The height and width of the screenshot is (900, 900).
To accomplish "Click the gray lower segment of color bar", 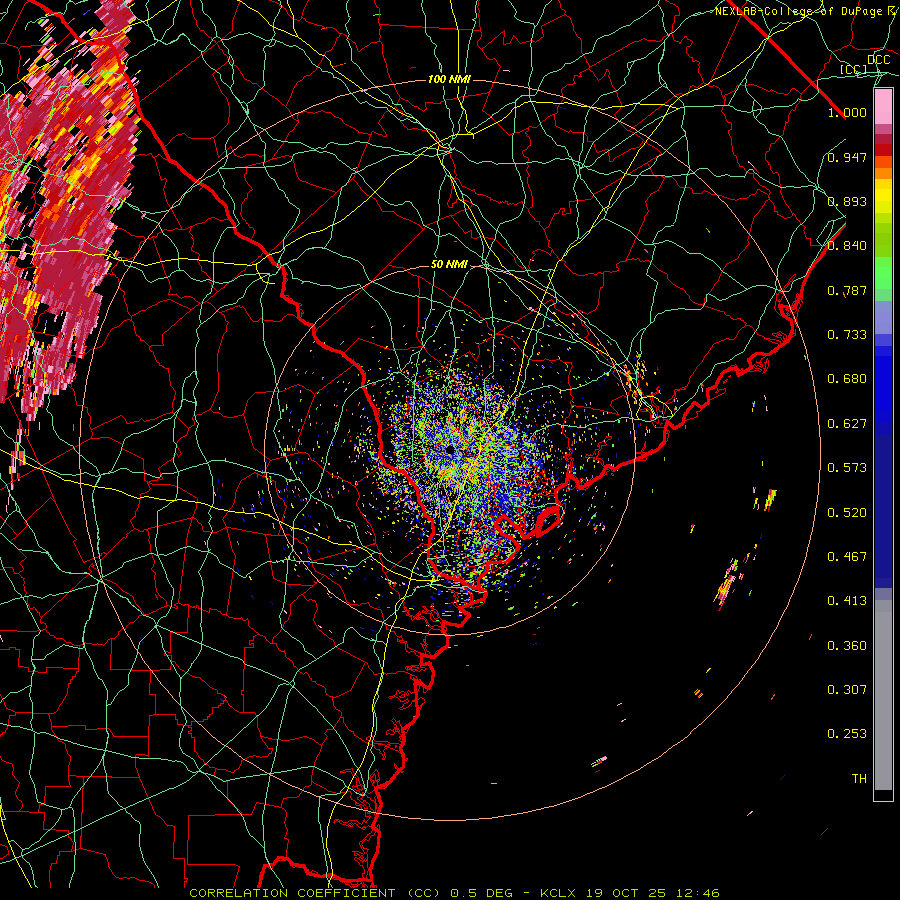I will pyautogui.click(x=883, y=695).
